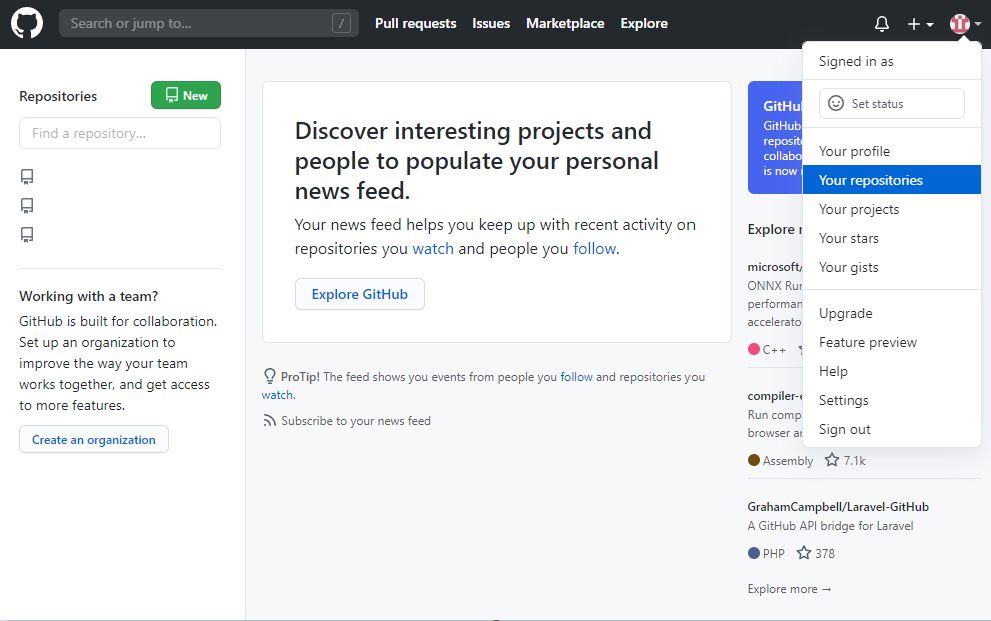Click 'watch.' link below the ProTip
This screenshot has height=621, width=991.
(279, 395)
